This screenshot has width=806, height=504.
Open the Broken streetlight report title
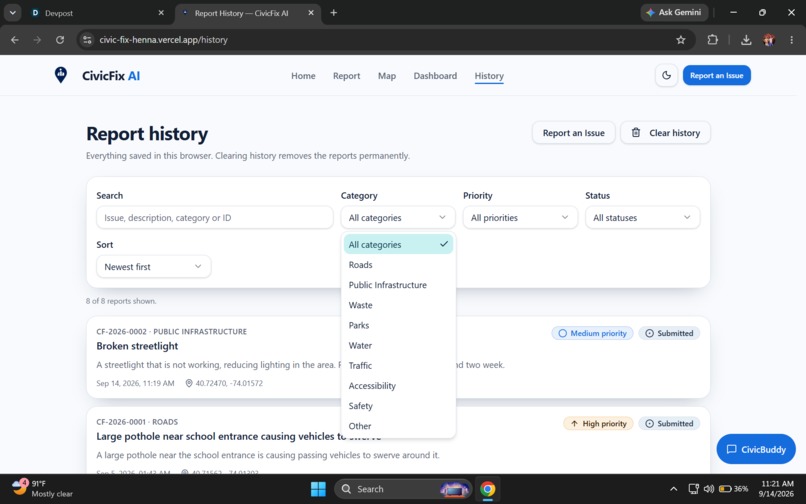point(137,346)
